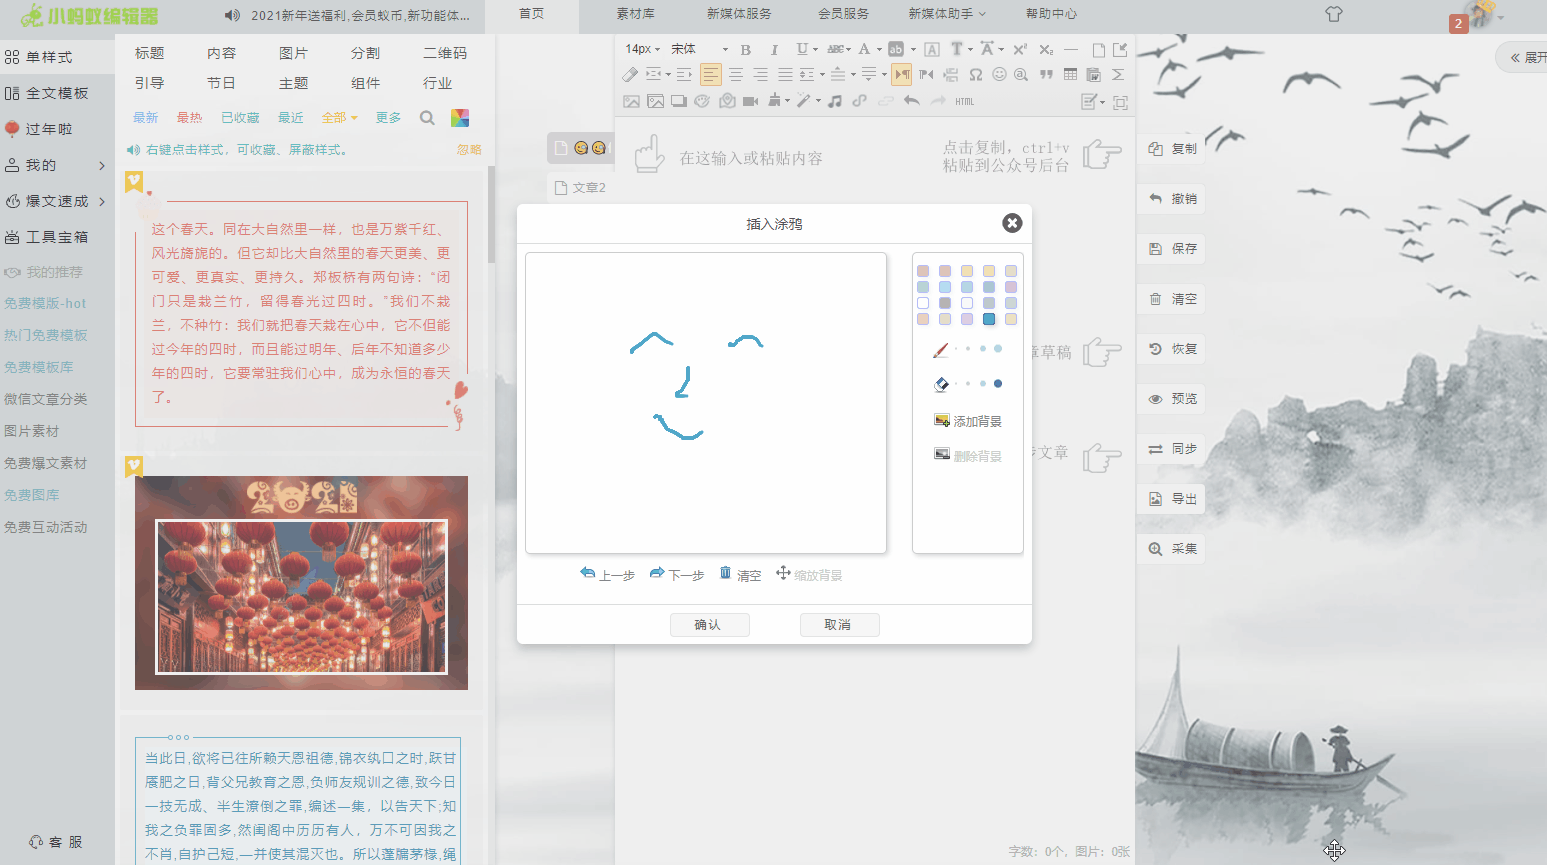Click the map location toolbar icon

click(727, 101)
